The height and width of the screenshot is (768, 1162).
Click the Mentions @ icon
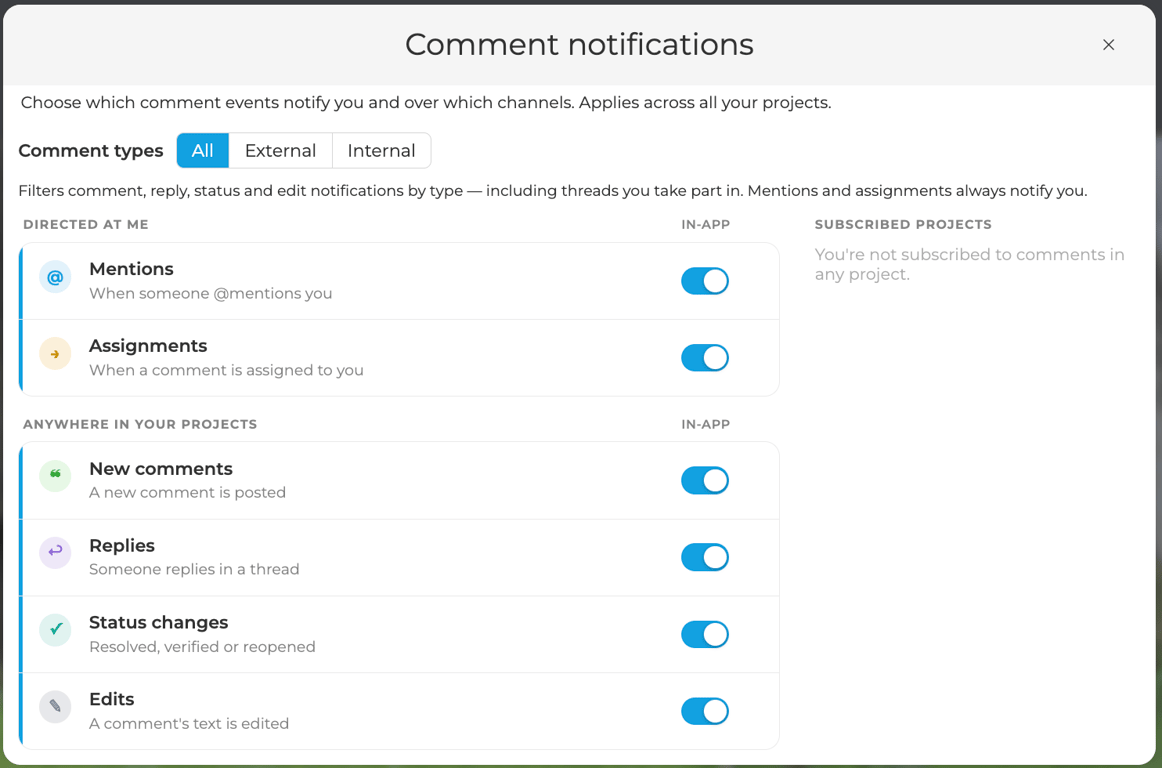pyautogui.click(x=55, y=277)
